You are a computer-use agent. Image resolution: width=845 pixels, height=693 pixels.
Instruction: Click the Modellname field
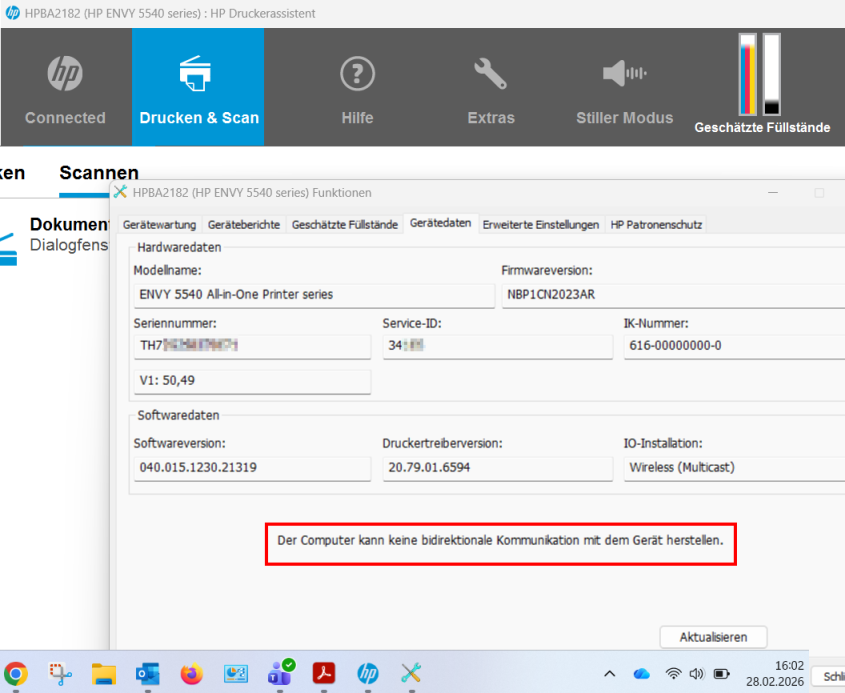point(314,295)
